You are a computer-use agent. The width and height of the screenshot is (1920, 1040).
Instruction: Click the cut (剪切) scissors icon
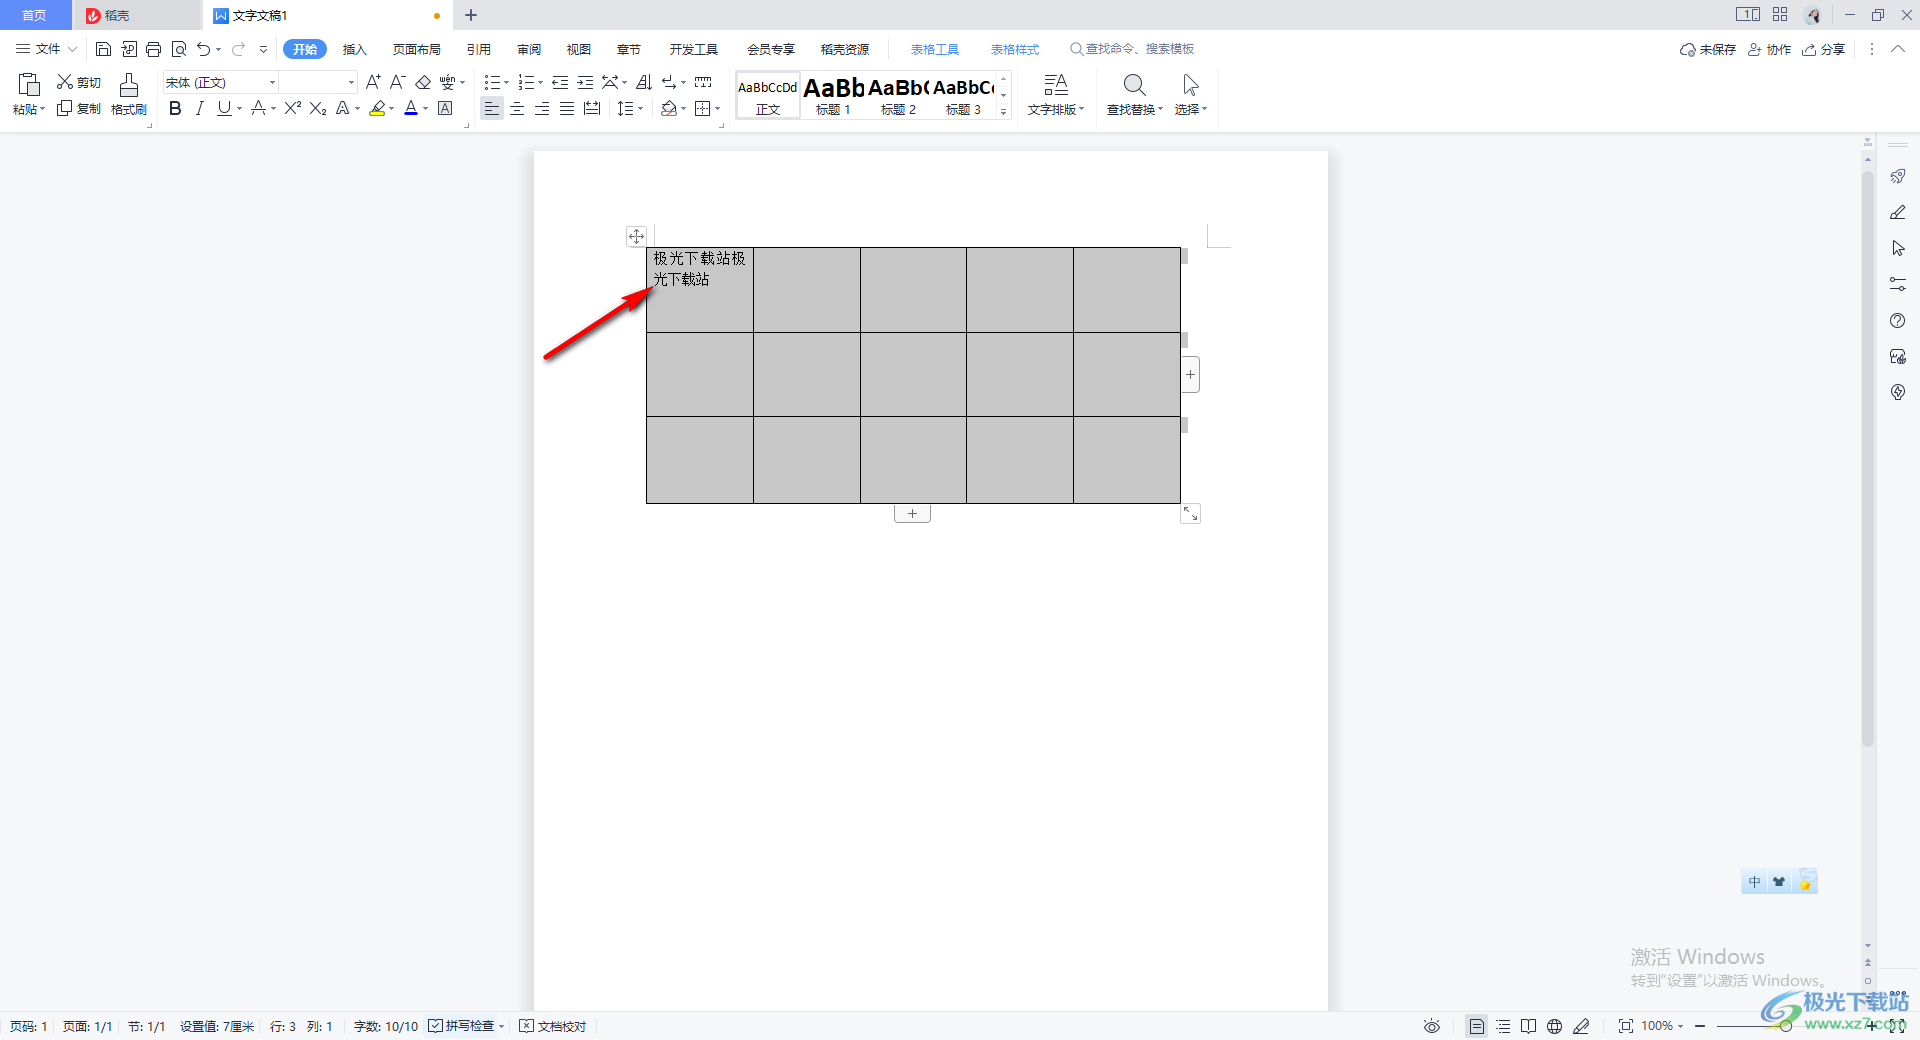pos(65,82)
